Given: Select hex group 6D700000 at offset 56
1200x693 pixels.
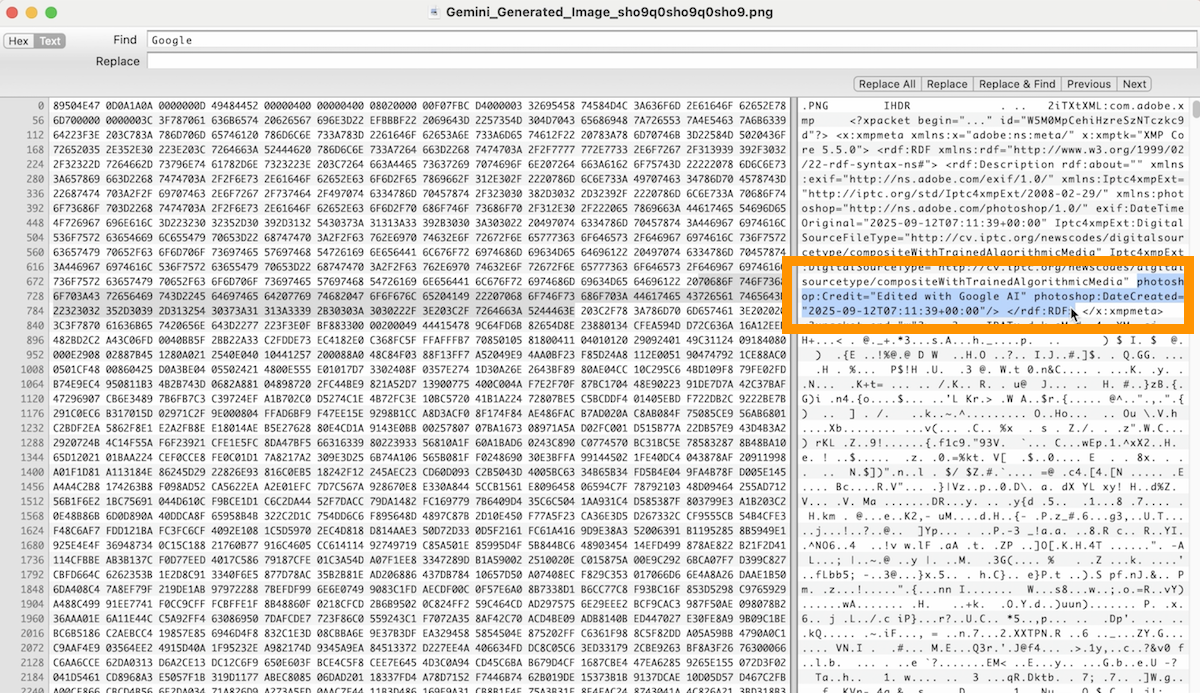Looking at the screenshot, I should click(x=77, y=118).
